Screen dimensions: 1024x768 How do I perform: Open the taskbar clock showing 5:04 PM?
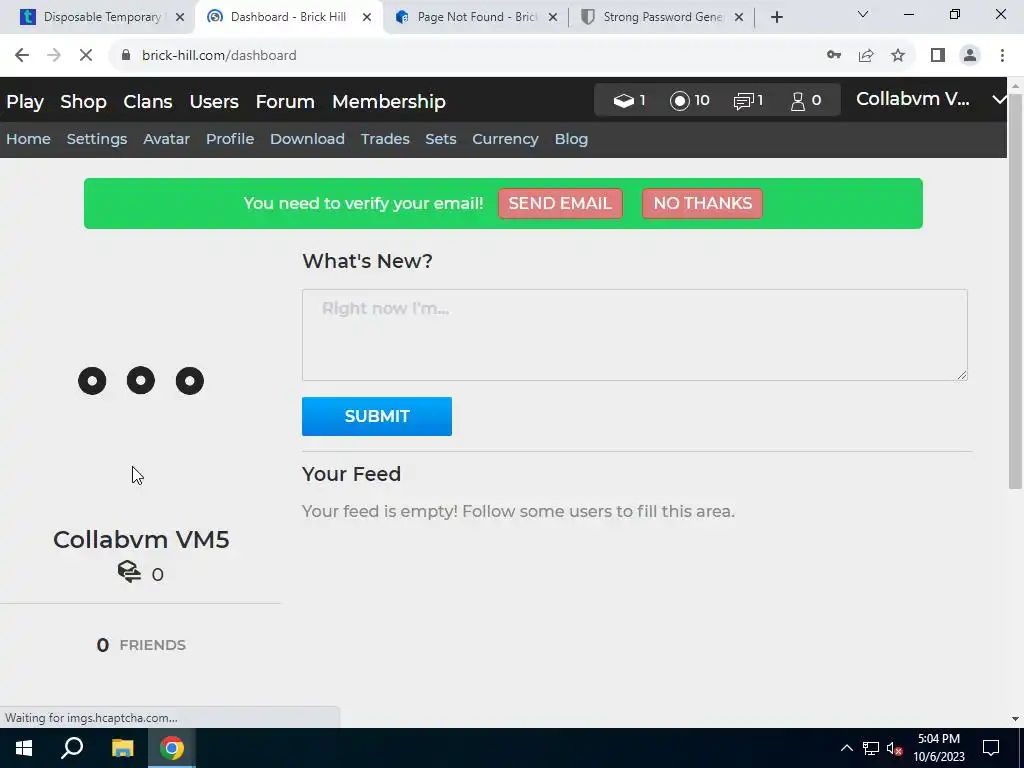938,748
